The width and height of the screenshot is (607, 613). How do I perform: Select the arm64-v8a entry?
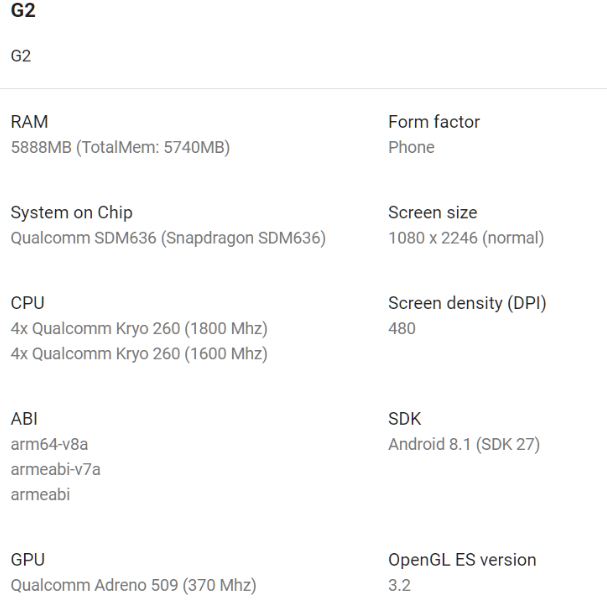(49, 445)
